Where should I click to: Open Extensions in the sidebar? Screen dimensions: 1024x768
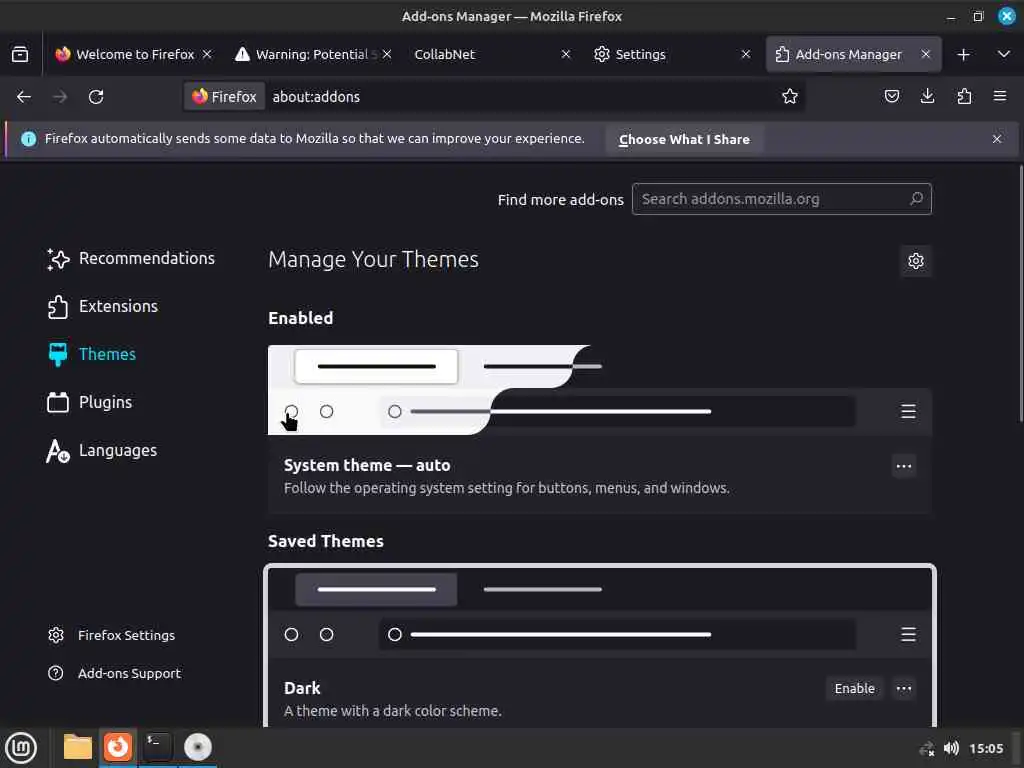point(103,306)
